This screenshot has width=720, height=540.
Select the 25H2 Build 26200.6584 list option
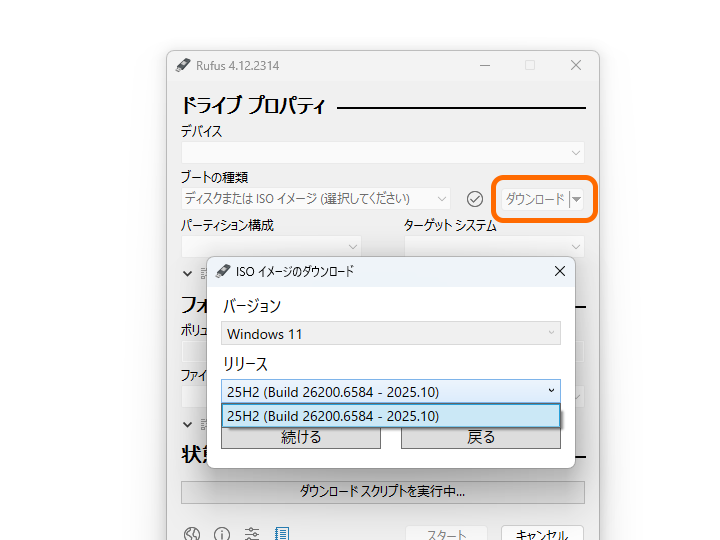pos(391,416)
